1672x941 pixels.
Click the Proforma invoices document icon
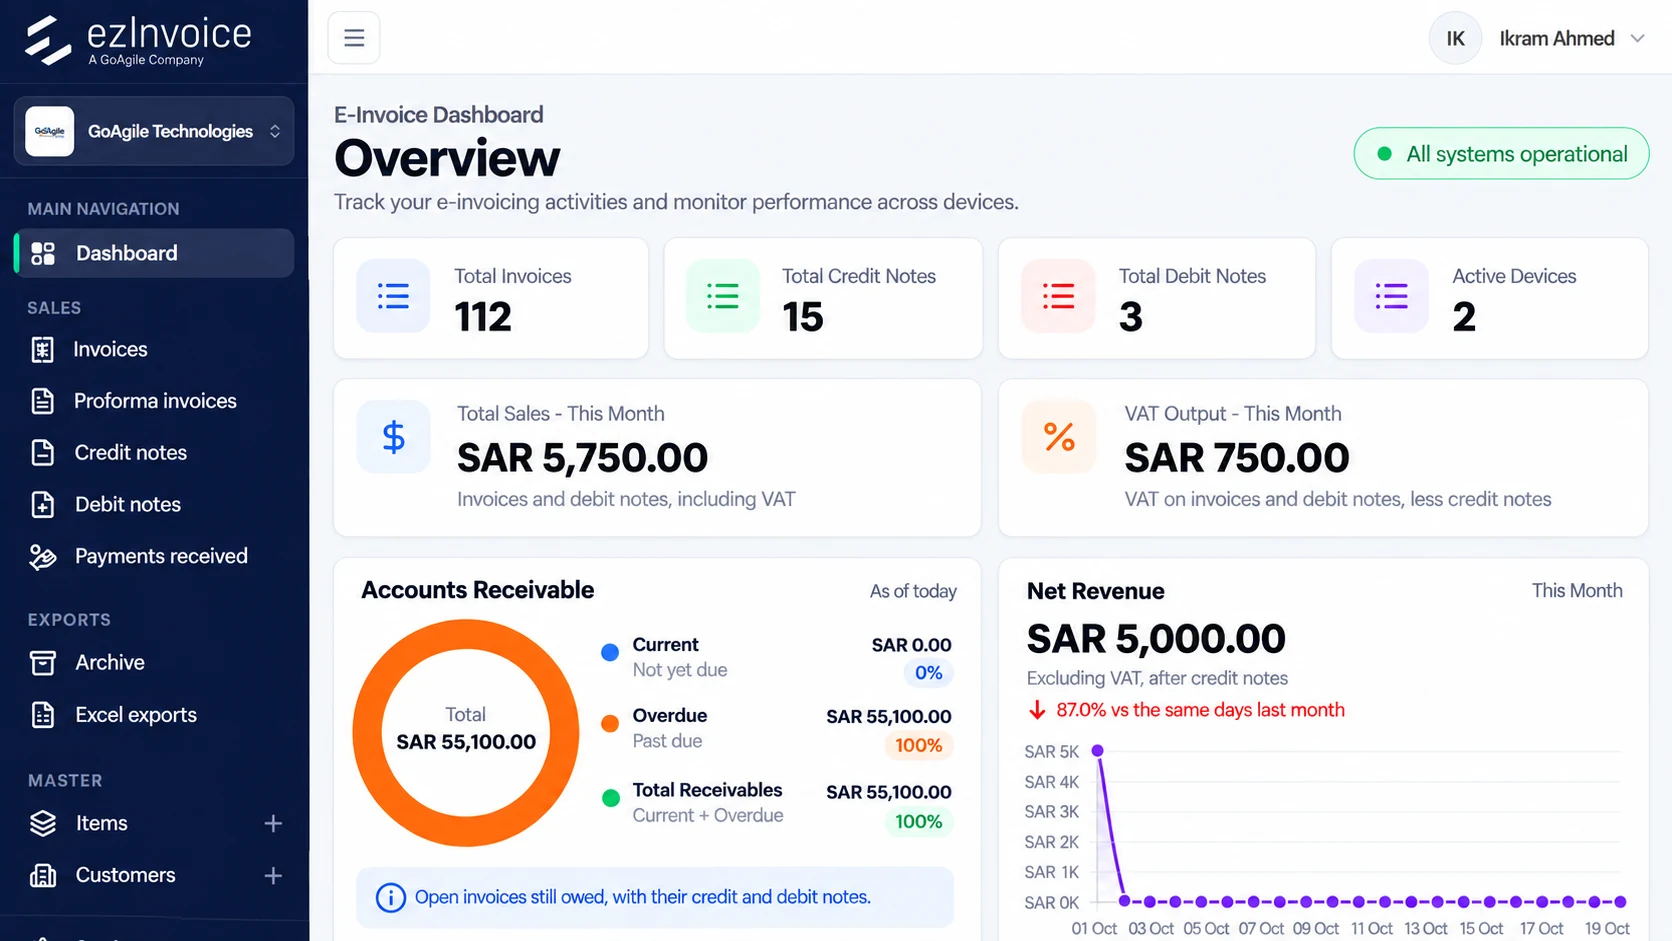tap(42, 401)
